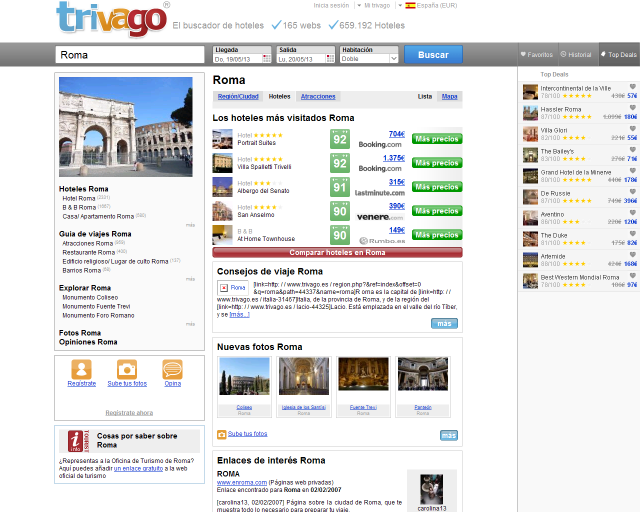Click the trivago logo
This screenshot has height=512, width=640.
click(111, 18)
